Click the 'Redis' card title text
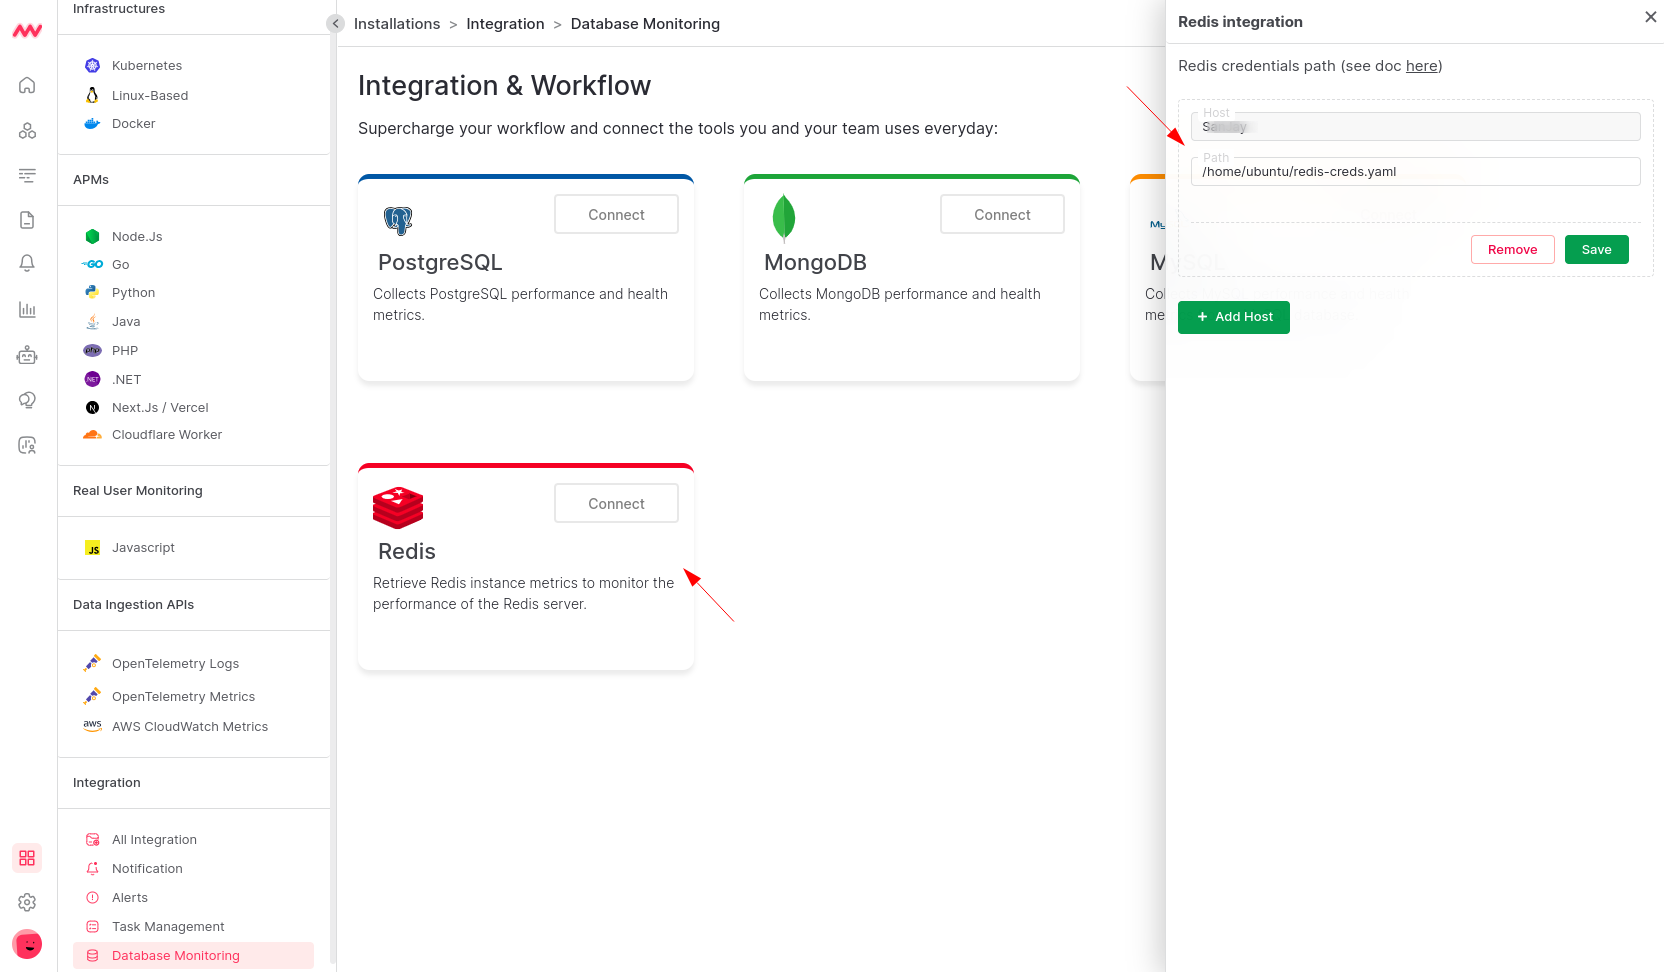Image resolution: width=1664 pixels, height=972 pixels. [x=407, y=552]
